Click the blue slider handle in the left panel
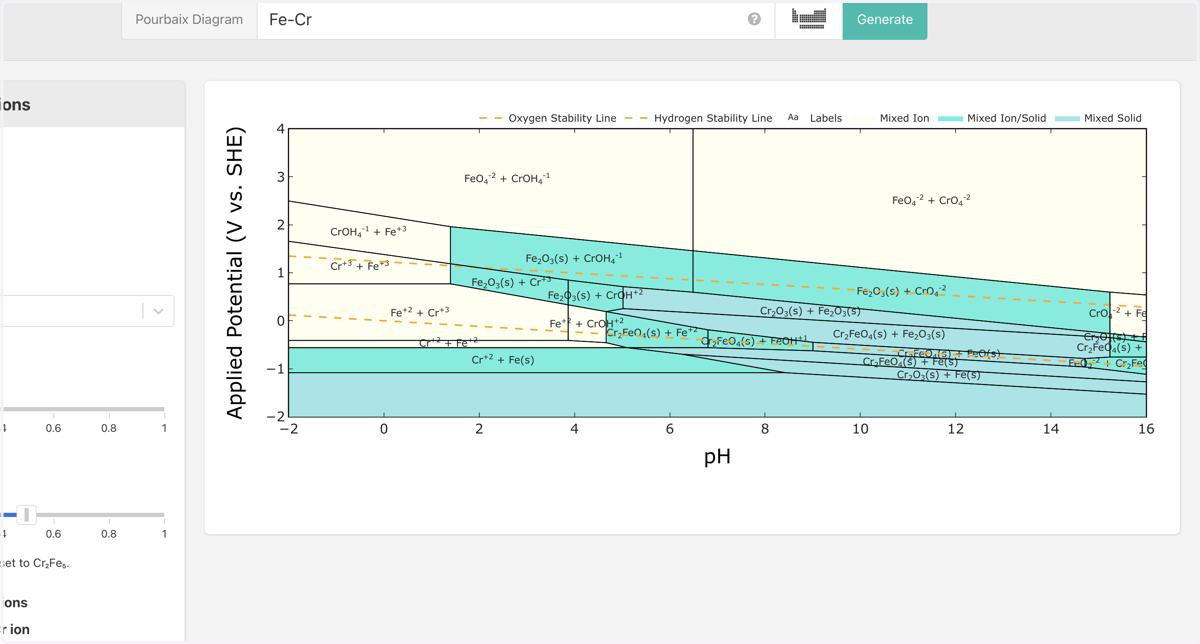 click(x=27, y=515)
